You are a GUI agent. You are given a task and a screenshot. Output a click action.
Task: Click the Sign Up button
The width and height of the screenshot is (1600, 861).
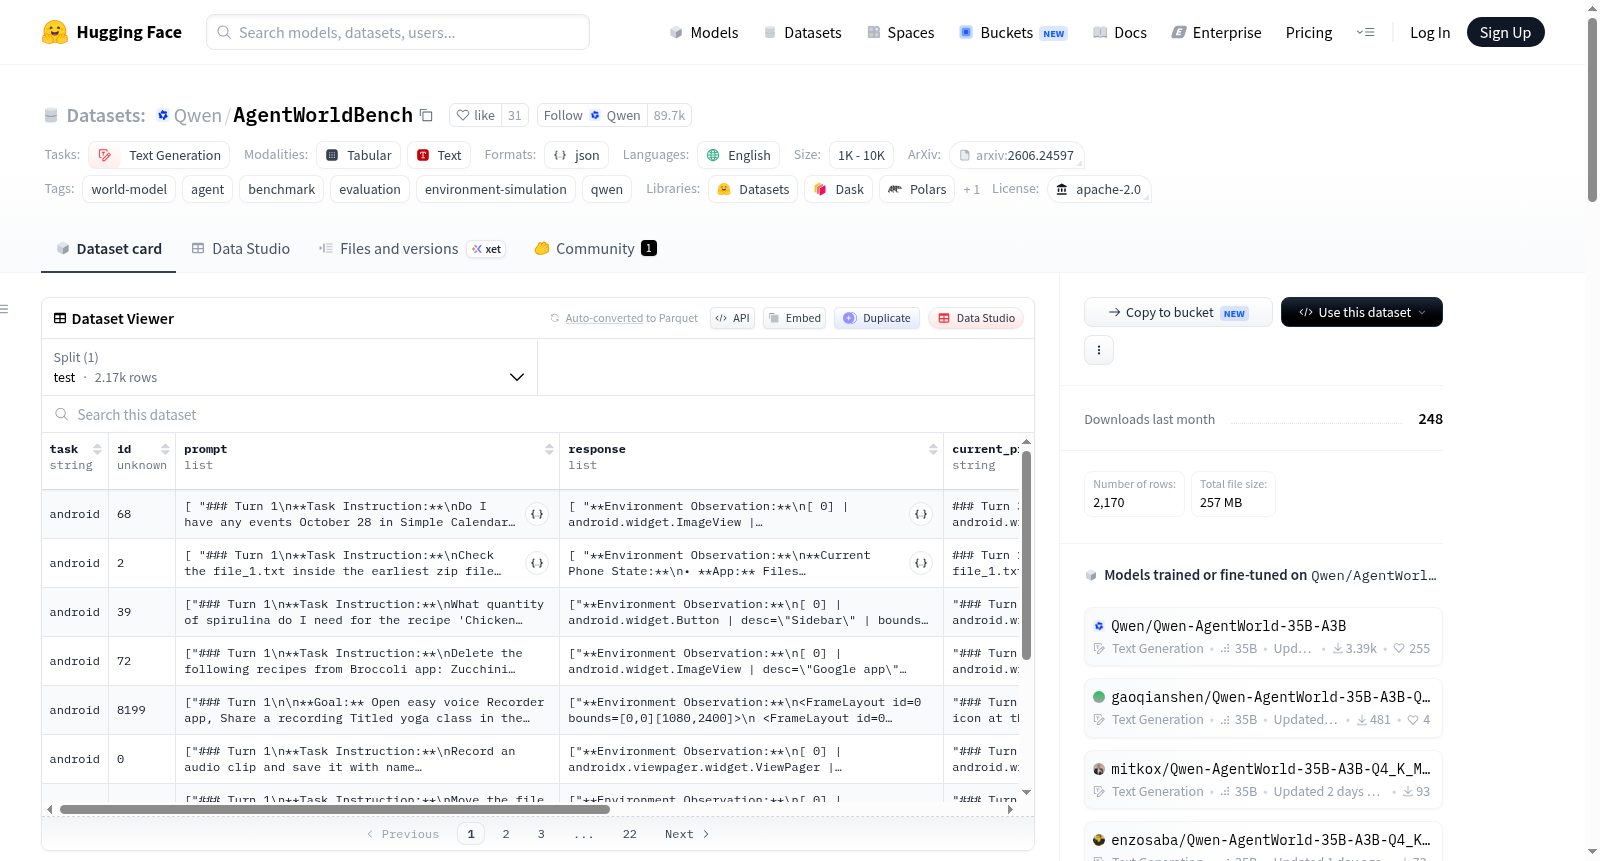pos(1506,32)
